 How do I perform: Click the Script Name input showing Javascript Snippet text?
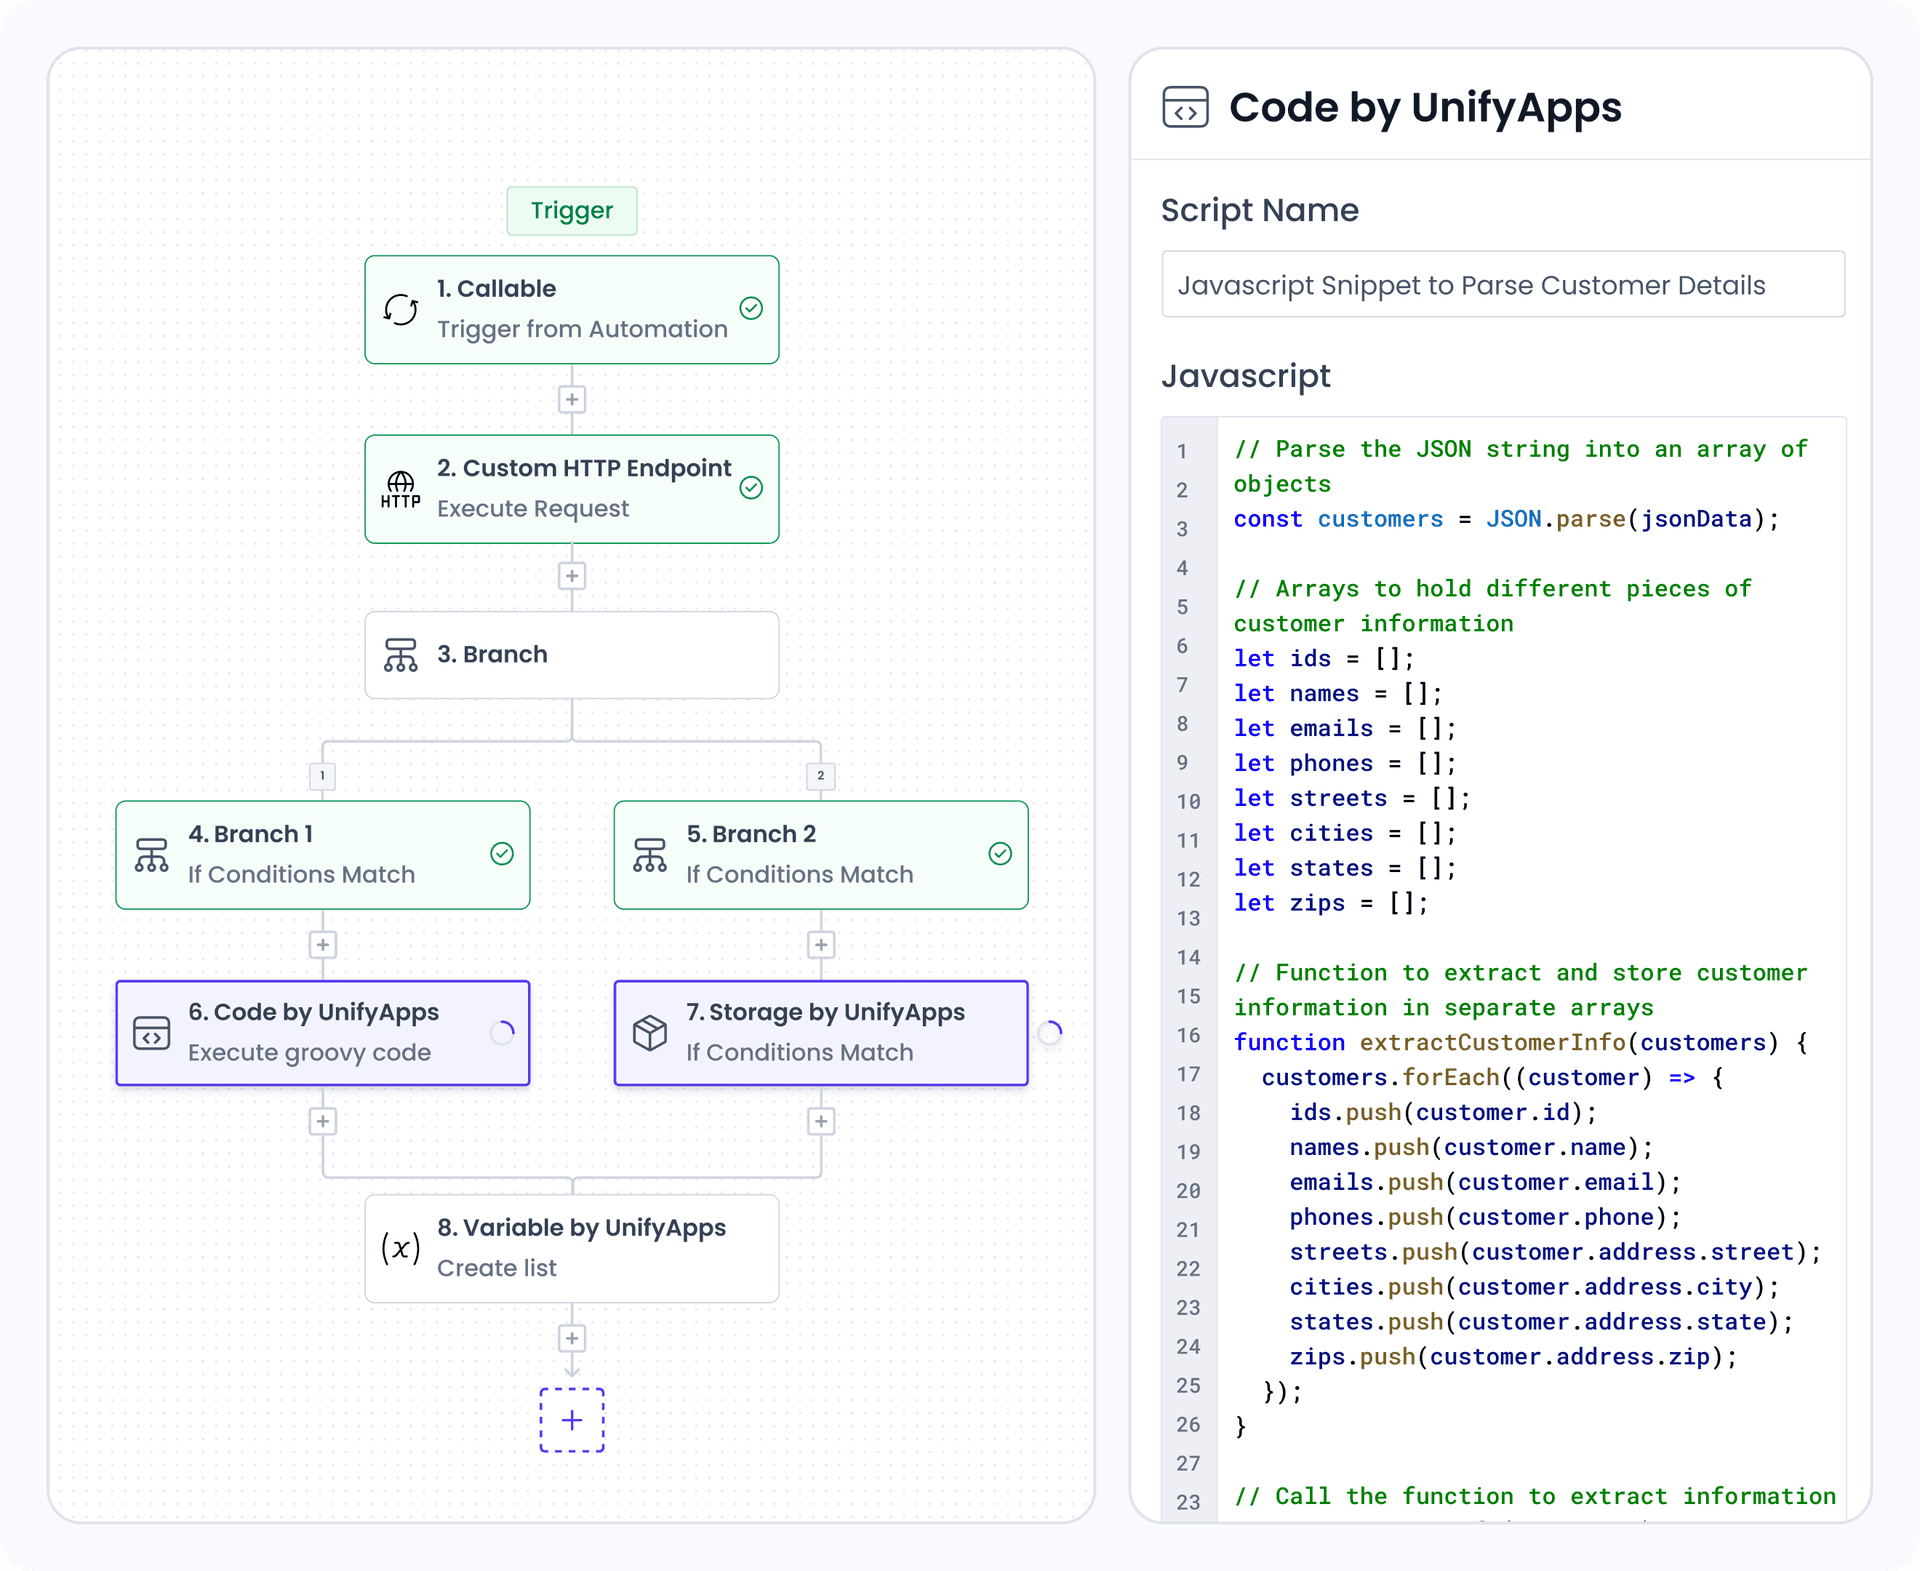click(1503, 284)
